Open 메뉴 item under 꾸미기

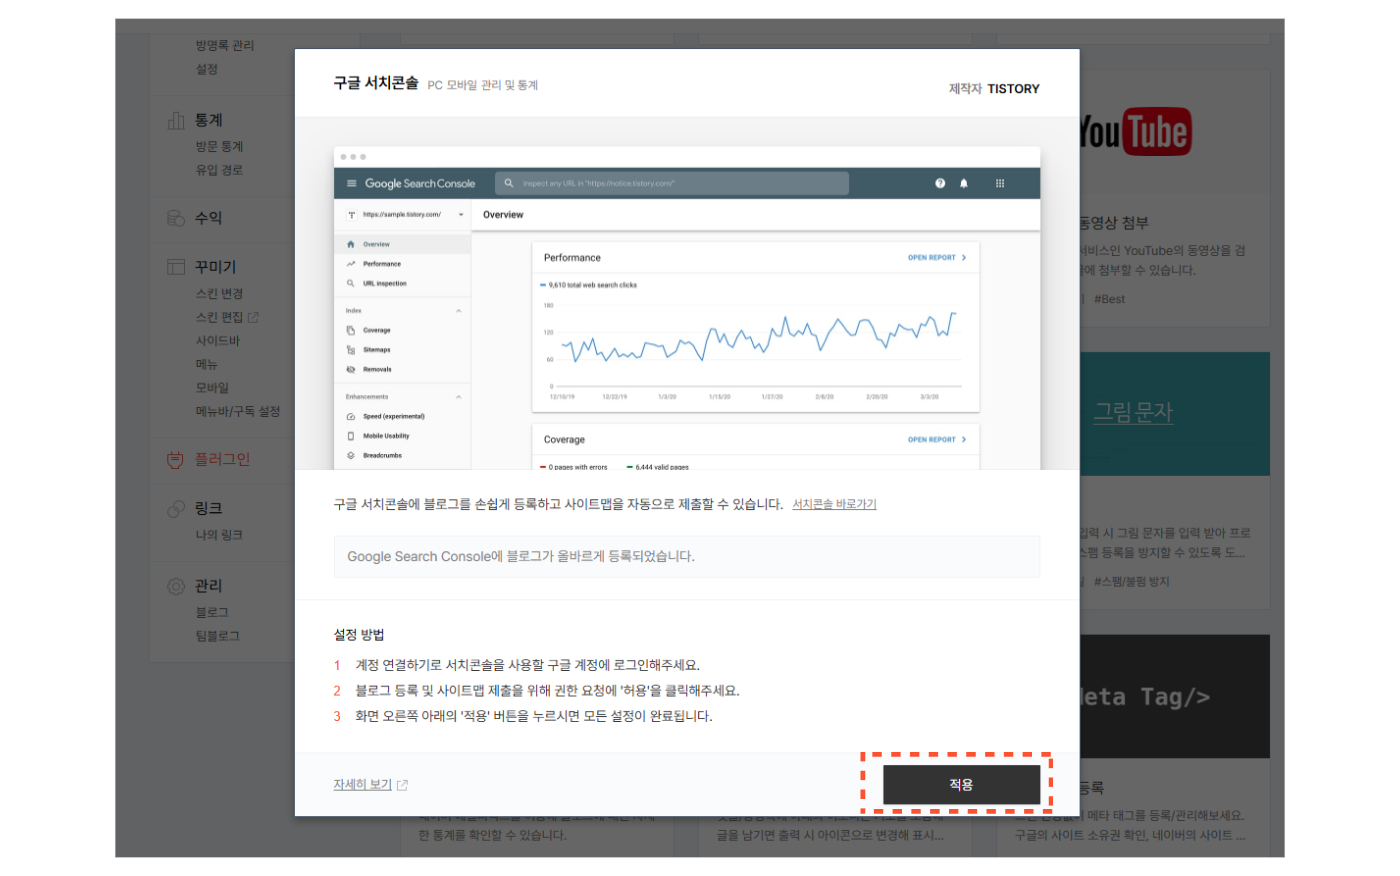coord(206,364)
